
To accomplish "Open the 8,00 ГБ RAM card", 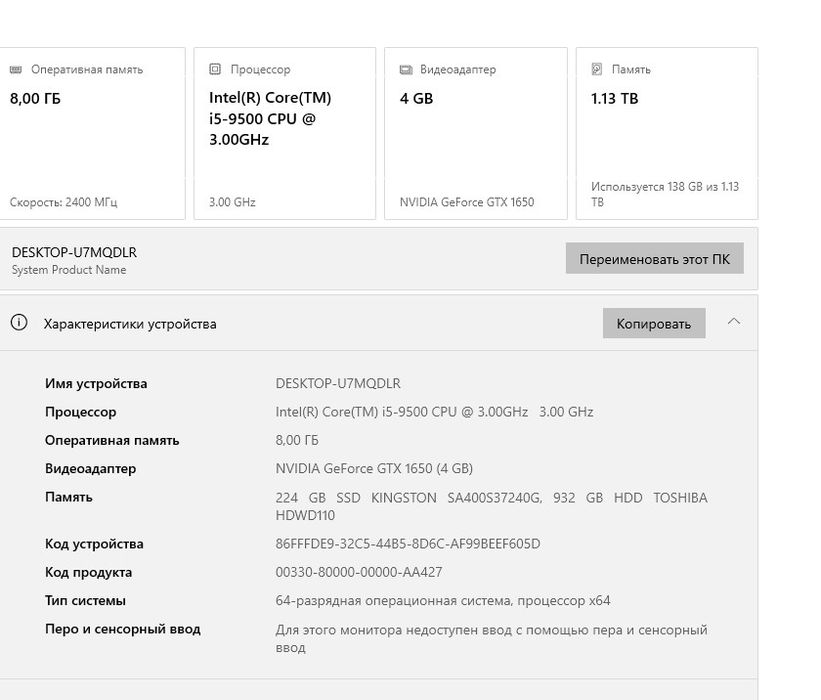I will point(90,140).
